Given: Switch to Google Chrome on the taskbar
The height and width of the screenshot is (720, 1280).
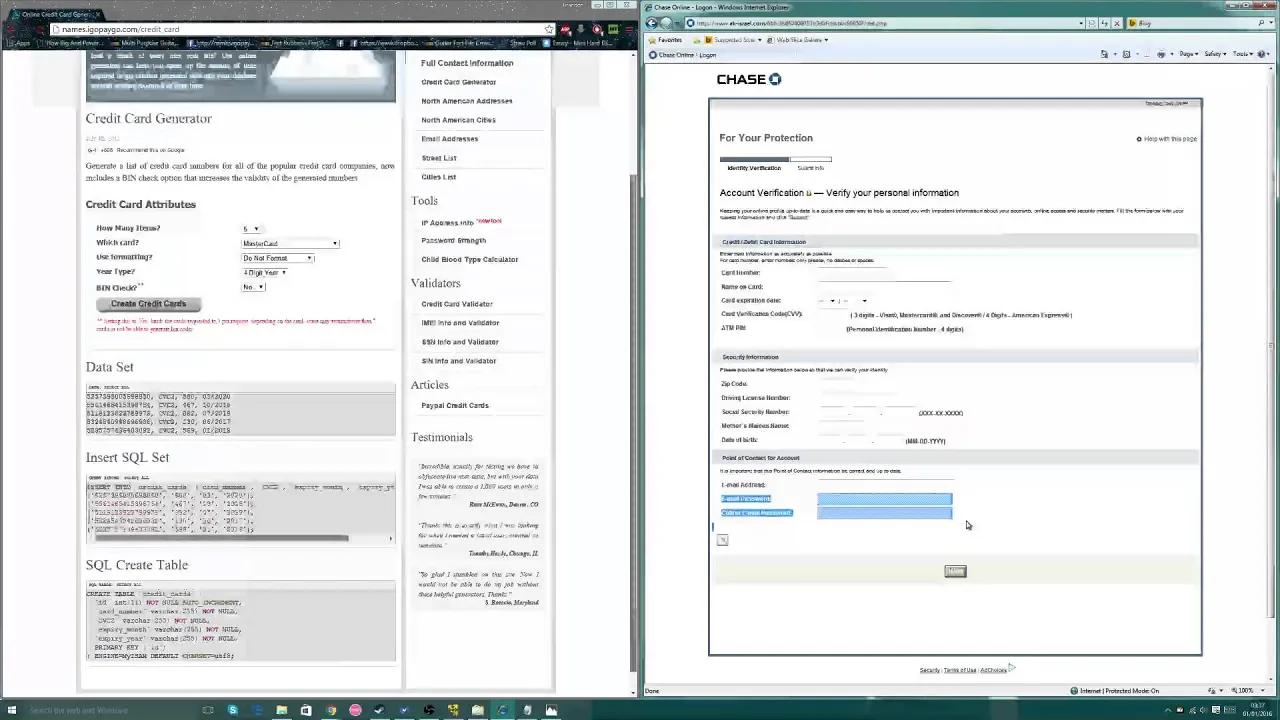Looking at the screenshot, I should [331, 710].
